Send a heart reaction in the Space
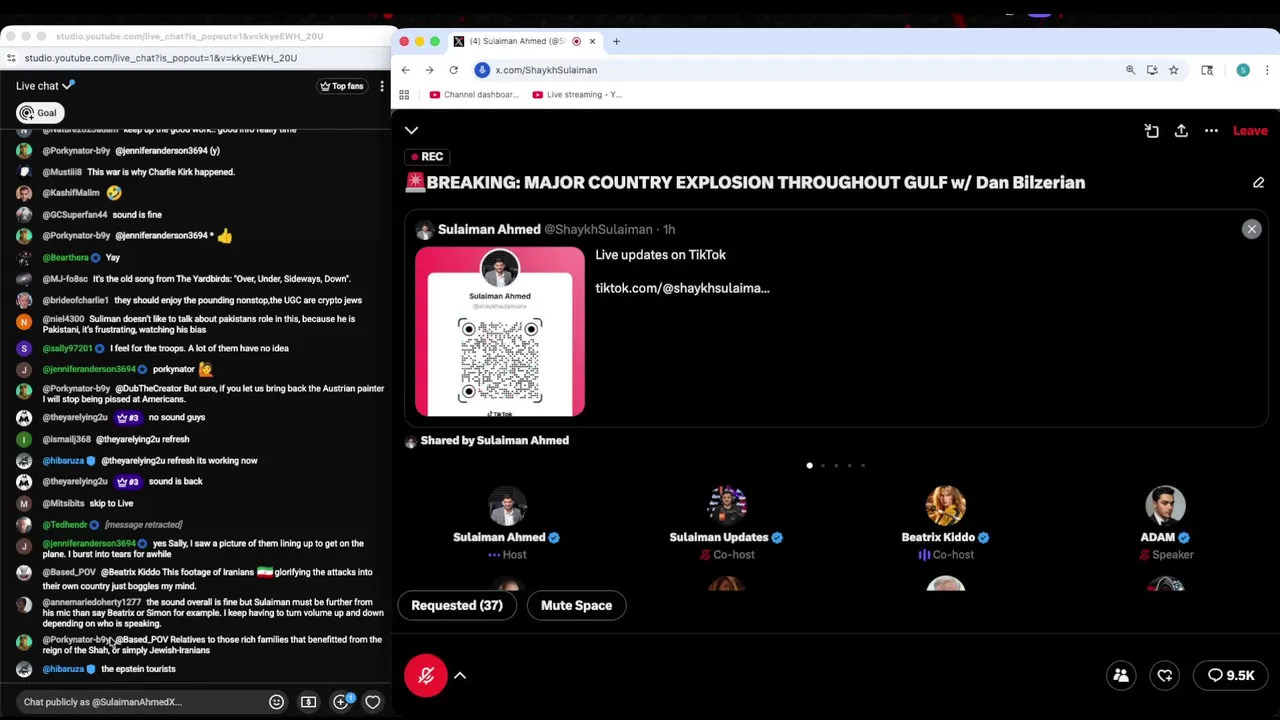Viewport: 1280px width, 720px height. (x=1165, y=676)
